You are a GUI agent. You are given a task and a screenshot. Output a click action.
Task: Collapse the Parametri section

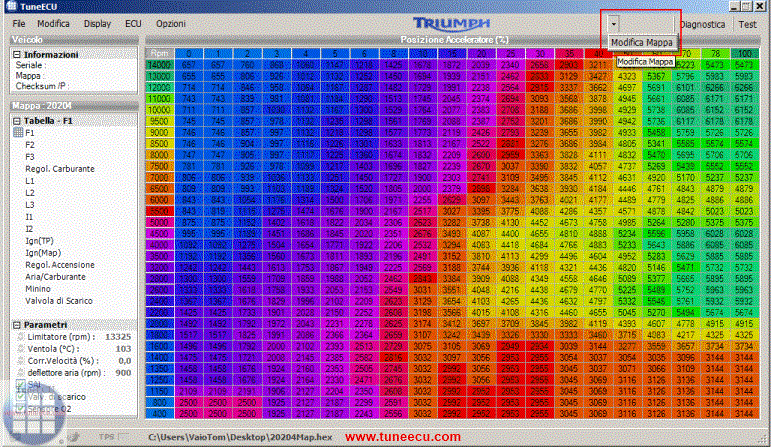coord(17,325)
